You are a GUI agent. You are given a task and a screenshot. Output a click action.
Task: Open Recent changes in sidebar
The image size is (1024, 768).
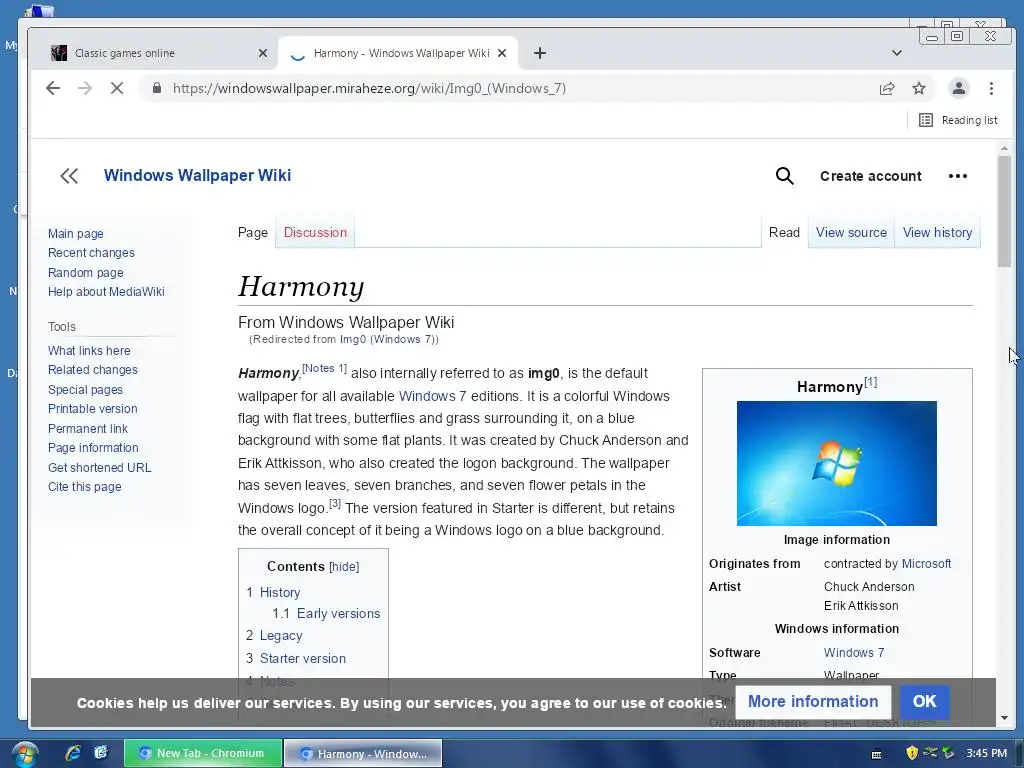coord(91,253)
